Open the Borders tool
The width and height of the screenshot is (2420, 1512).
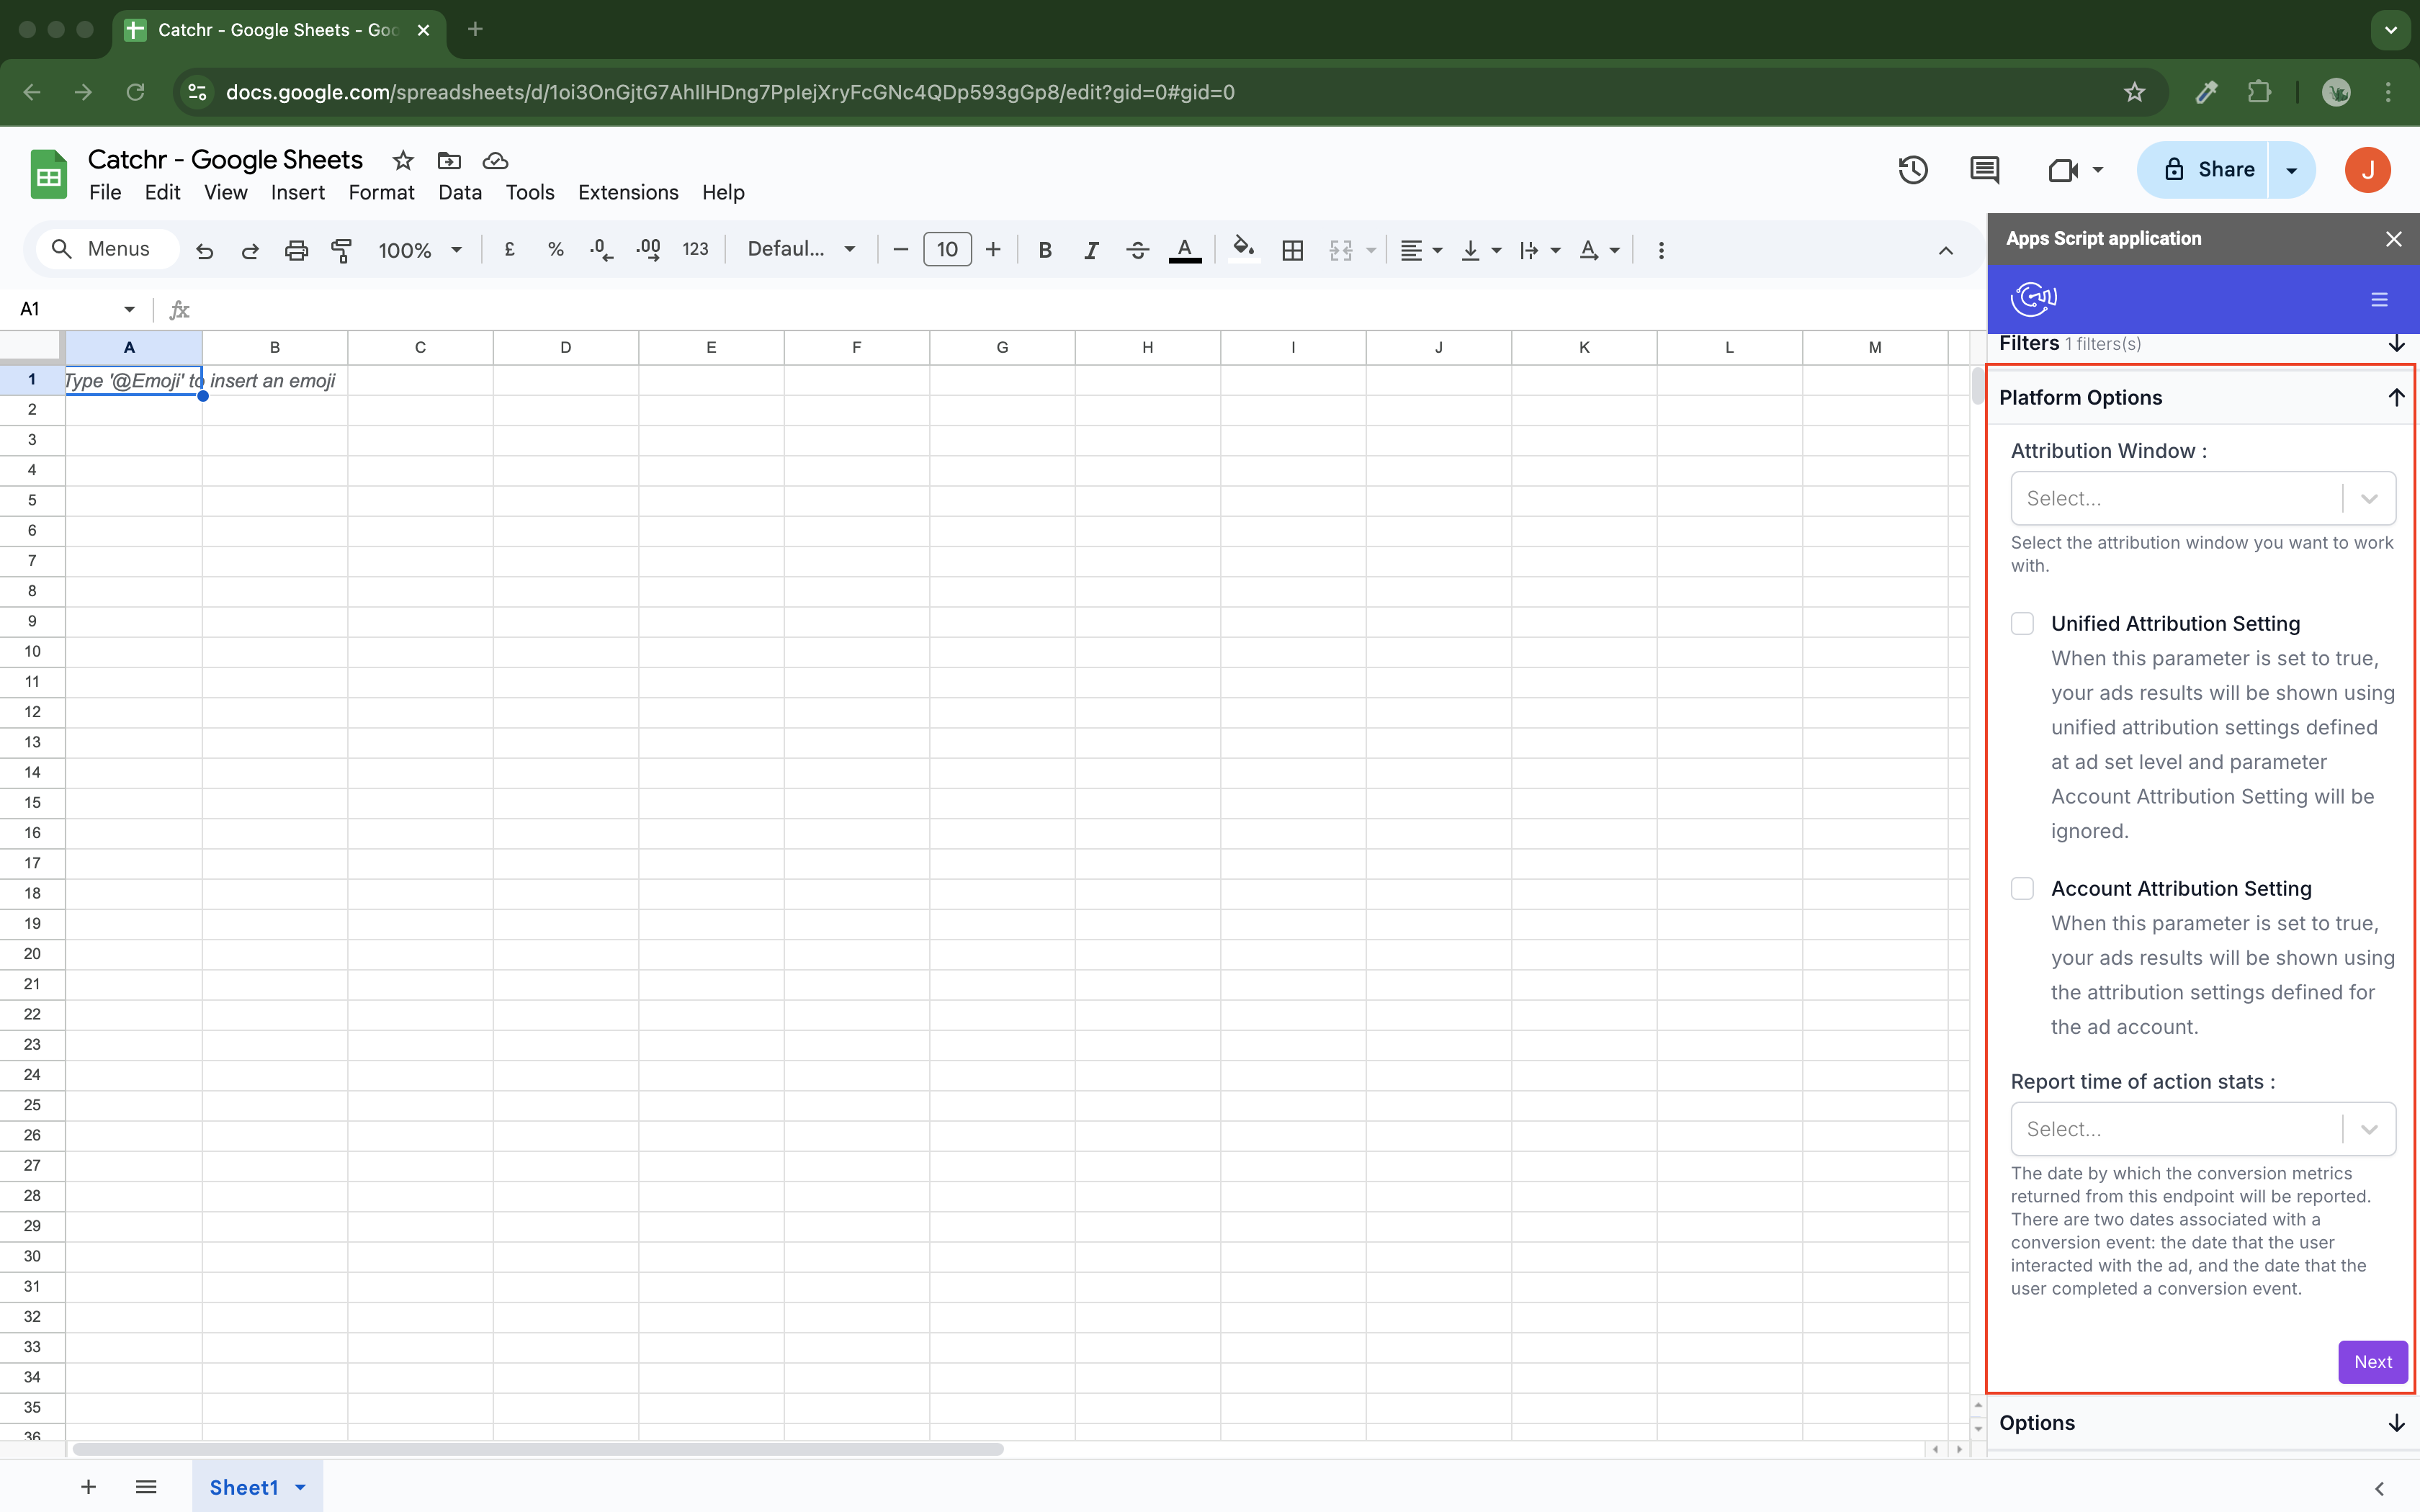(x=1292, y=250)
